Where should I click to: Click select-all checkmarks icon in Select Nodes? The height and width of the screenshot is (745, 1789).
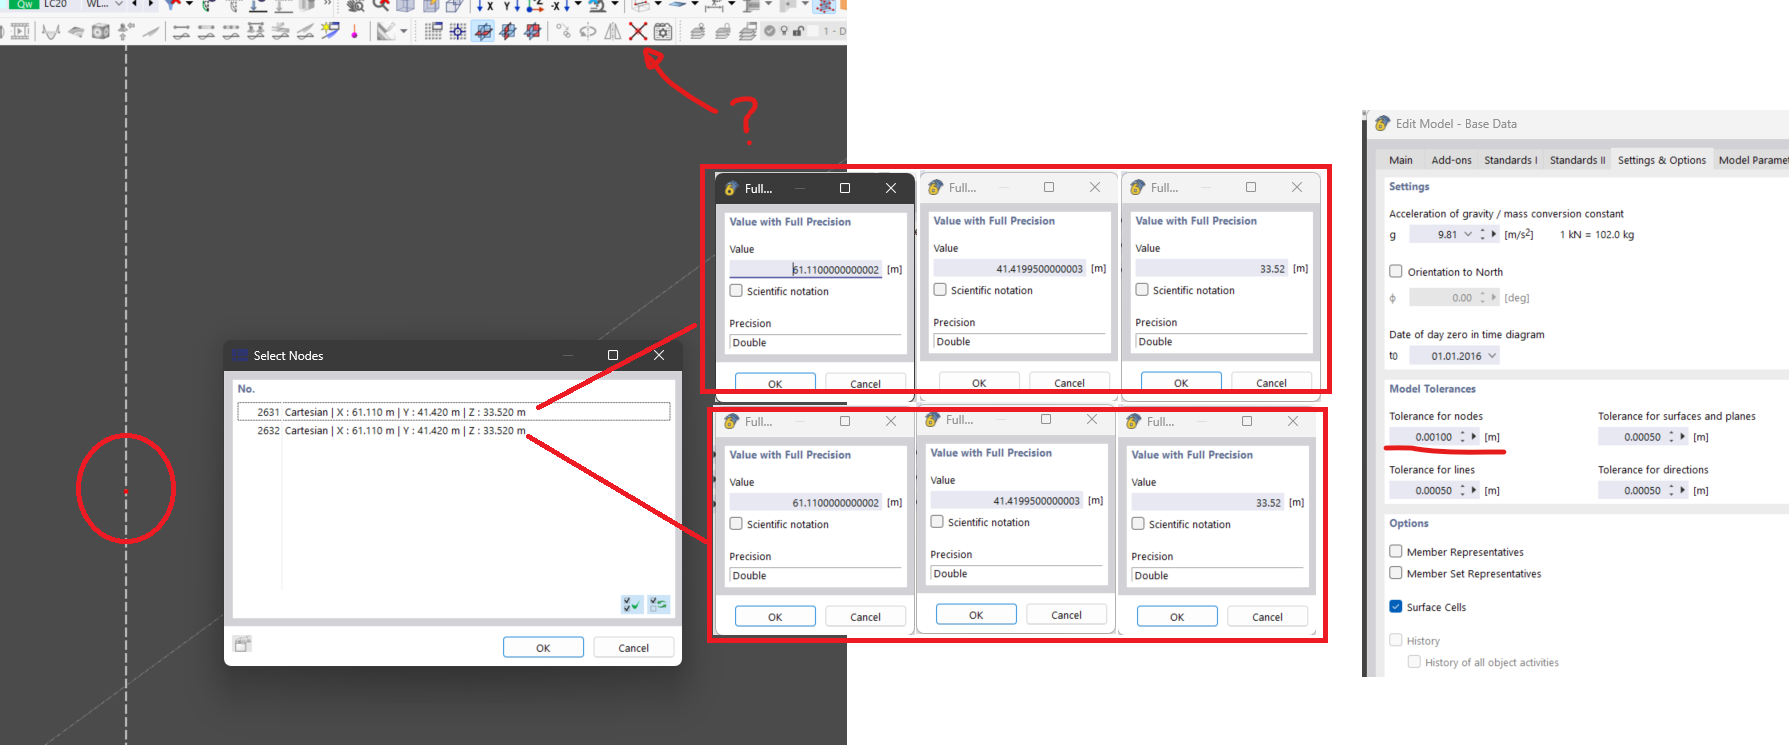[x=632, y=604]
